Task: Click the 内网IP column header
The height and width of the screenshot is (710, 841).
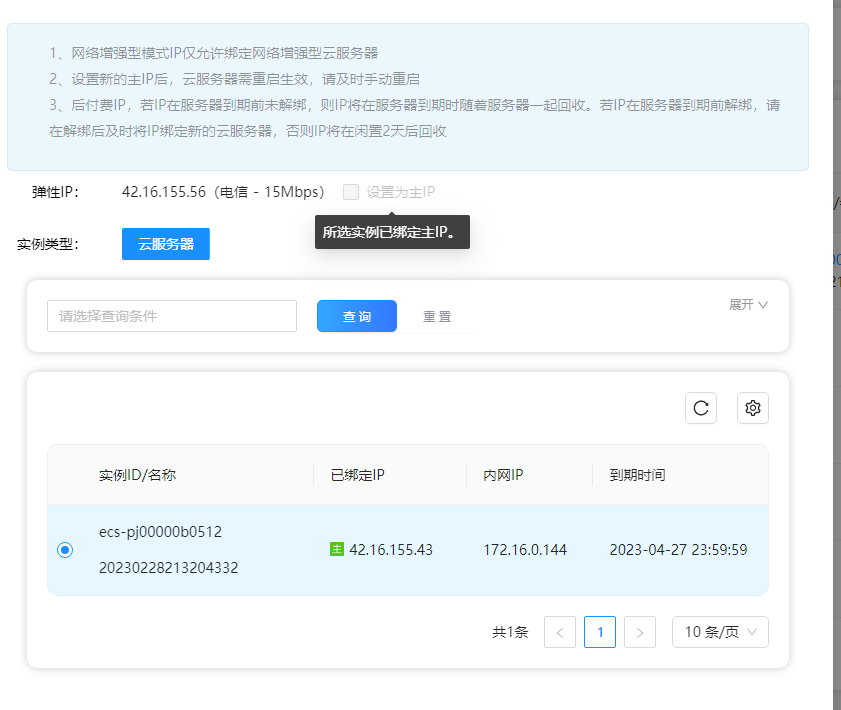Action: pyautogui.click(x=503, y=475)
